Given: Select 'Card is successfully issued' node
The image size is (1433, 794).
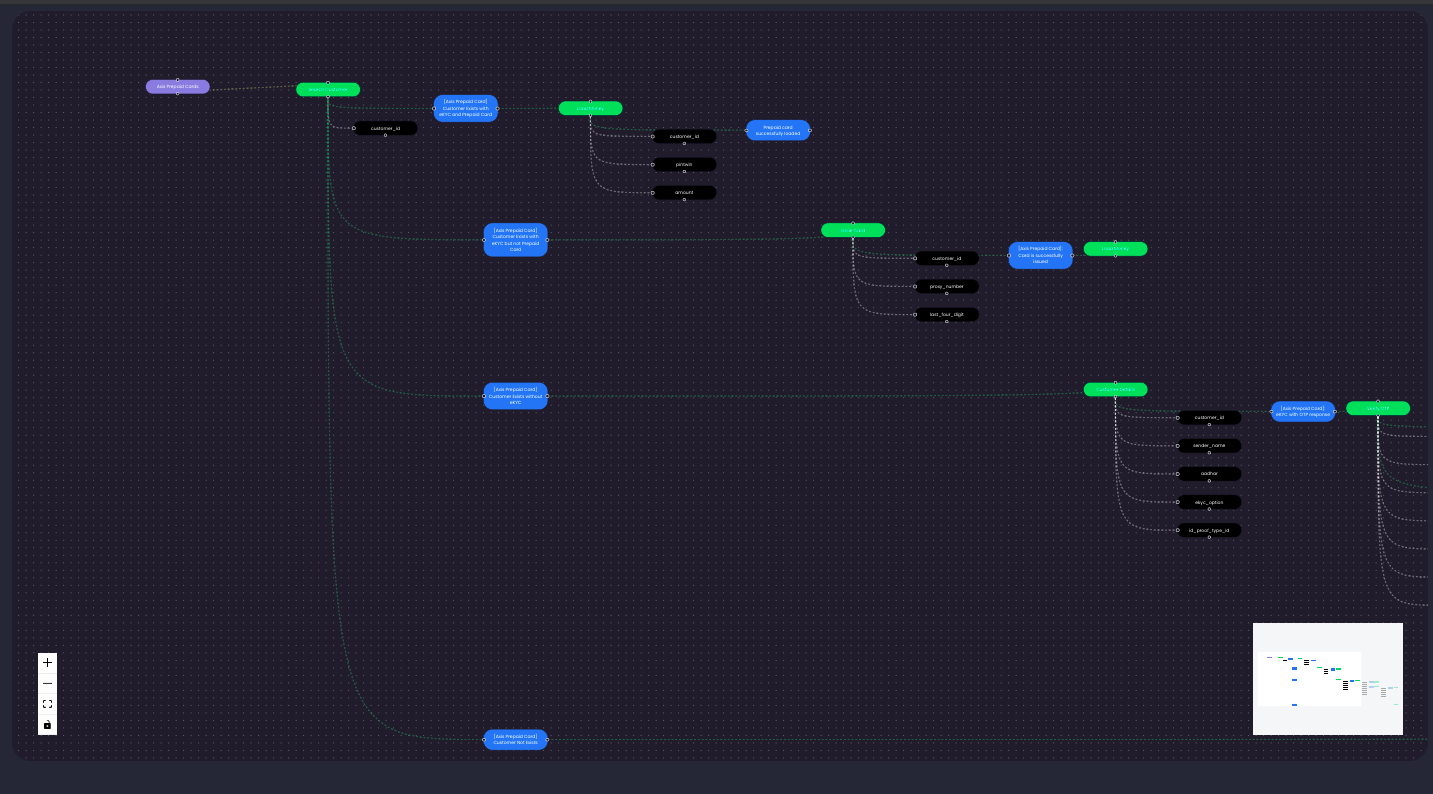Looking at the screenshot, I should coord(1040,255).
